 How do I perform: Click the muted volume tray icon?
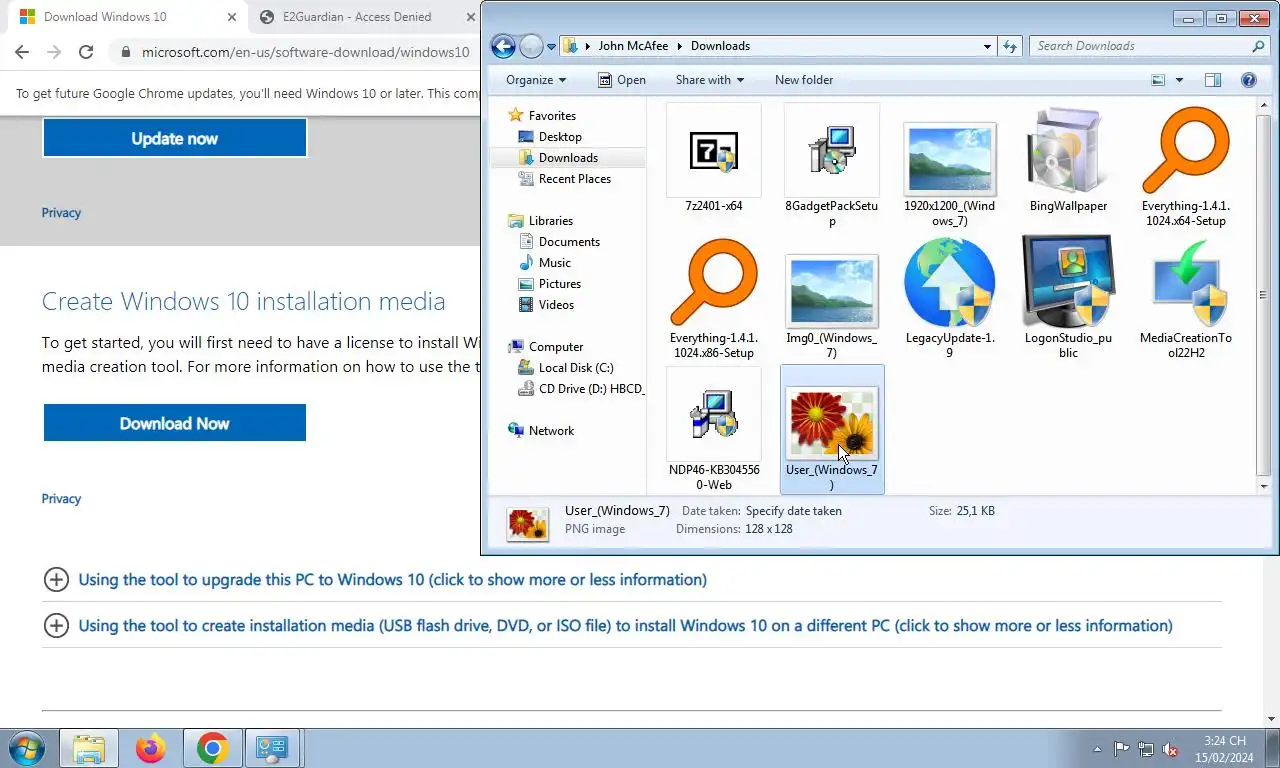click(1170, 749)
